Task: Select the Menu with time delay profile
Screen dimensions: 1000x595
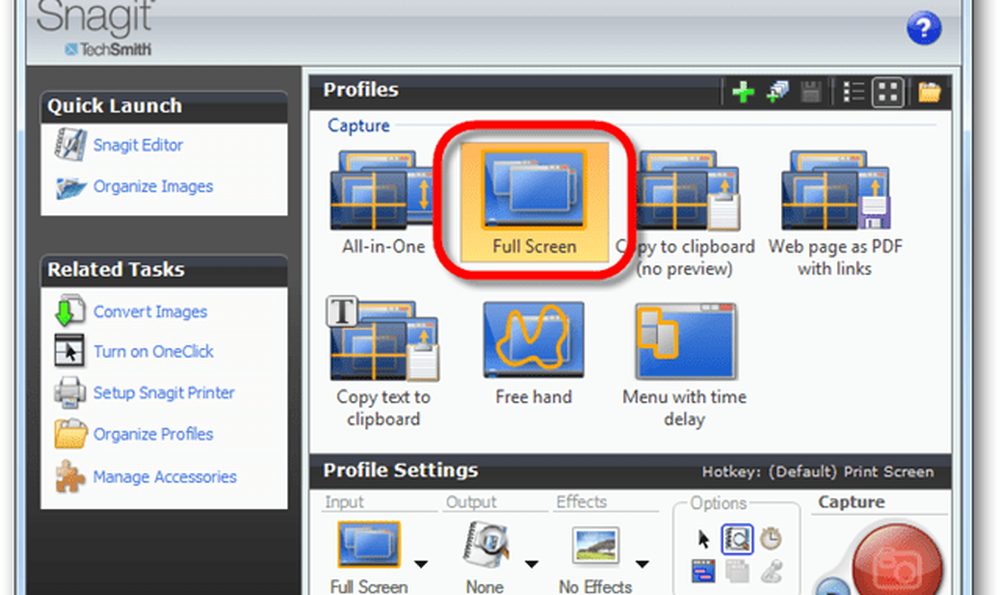Action: point(685,365)
